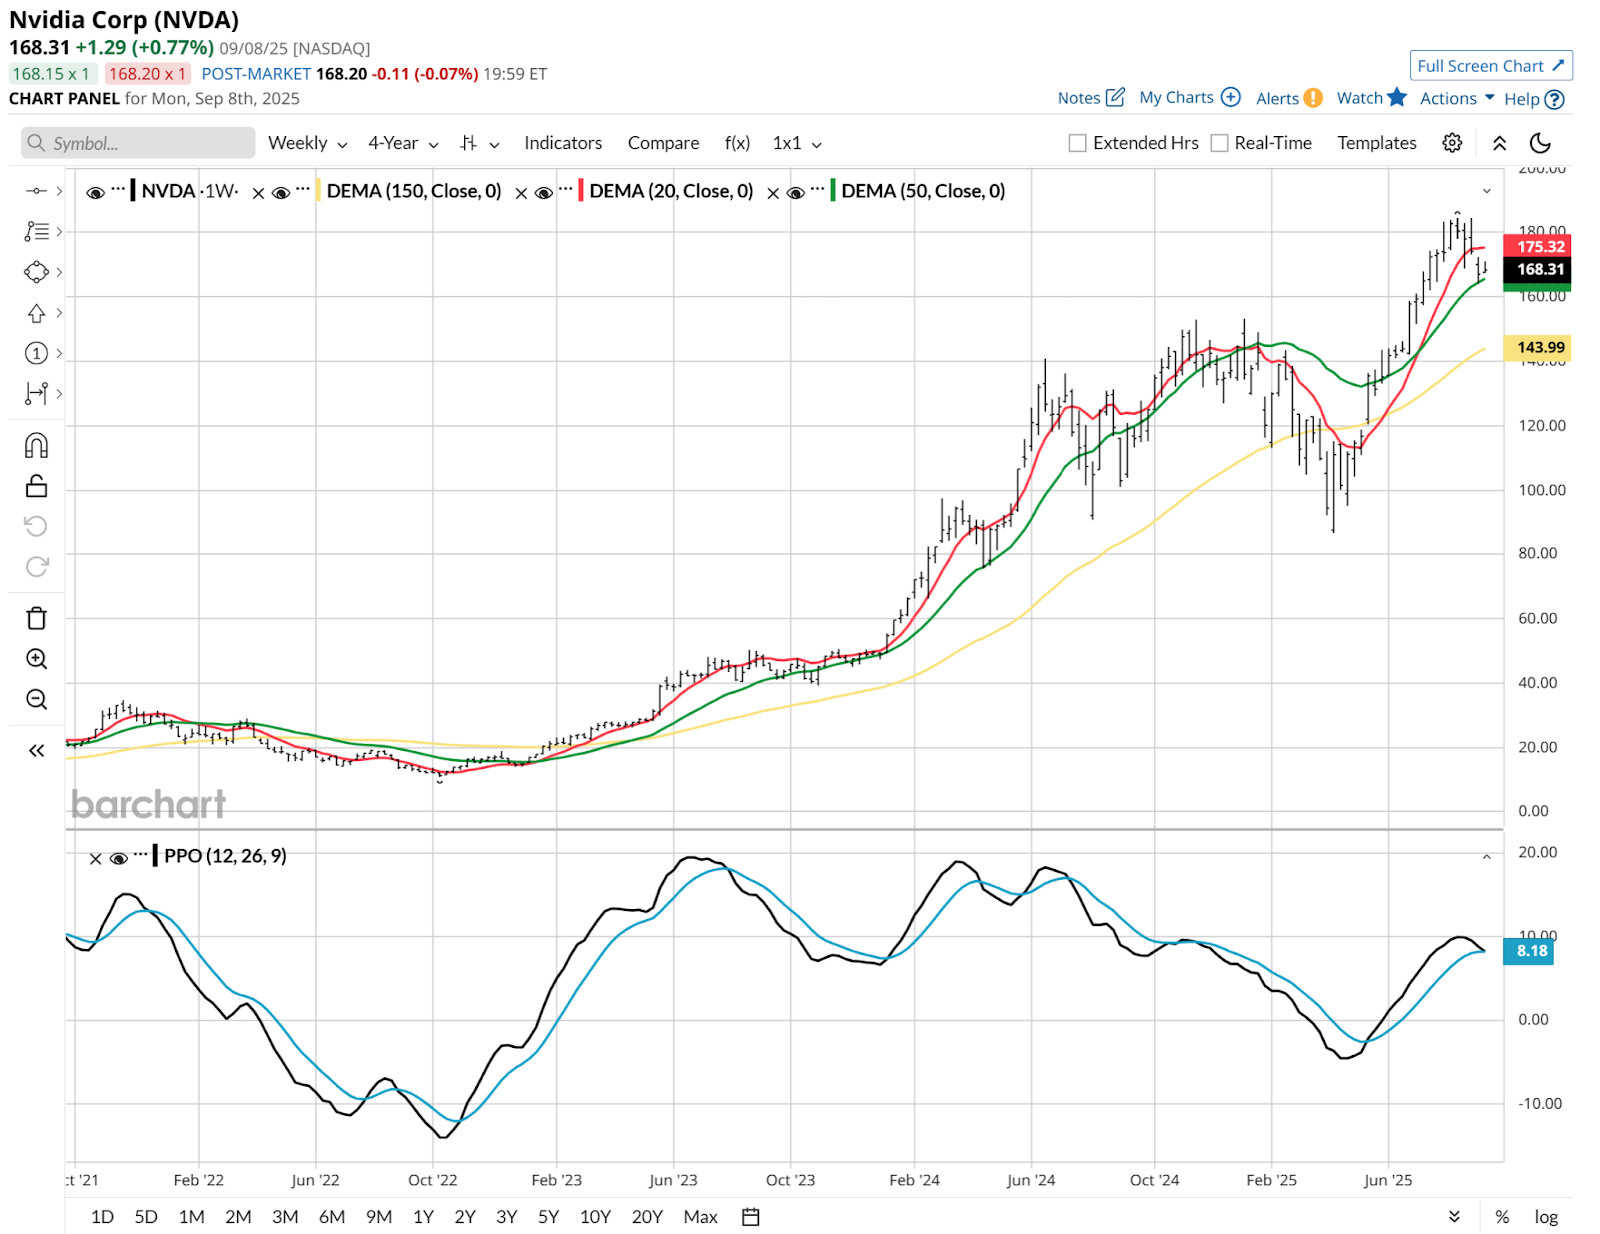1600x1234 pixels.
Task: Select the polygon shapes tool
Action: click(36, 272)
